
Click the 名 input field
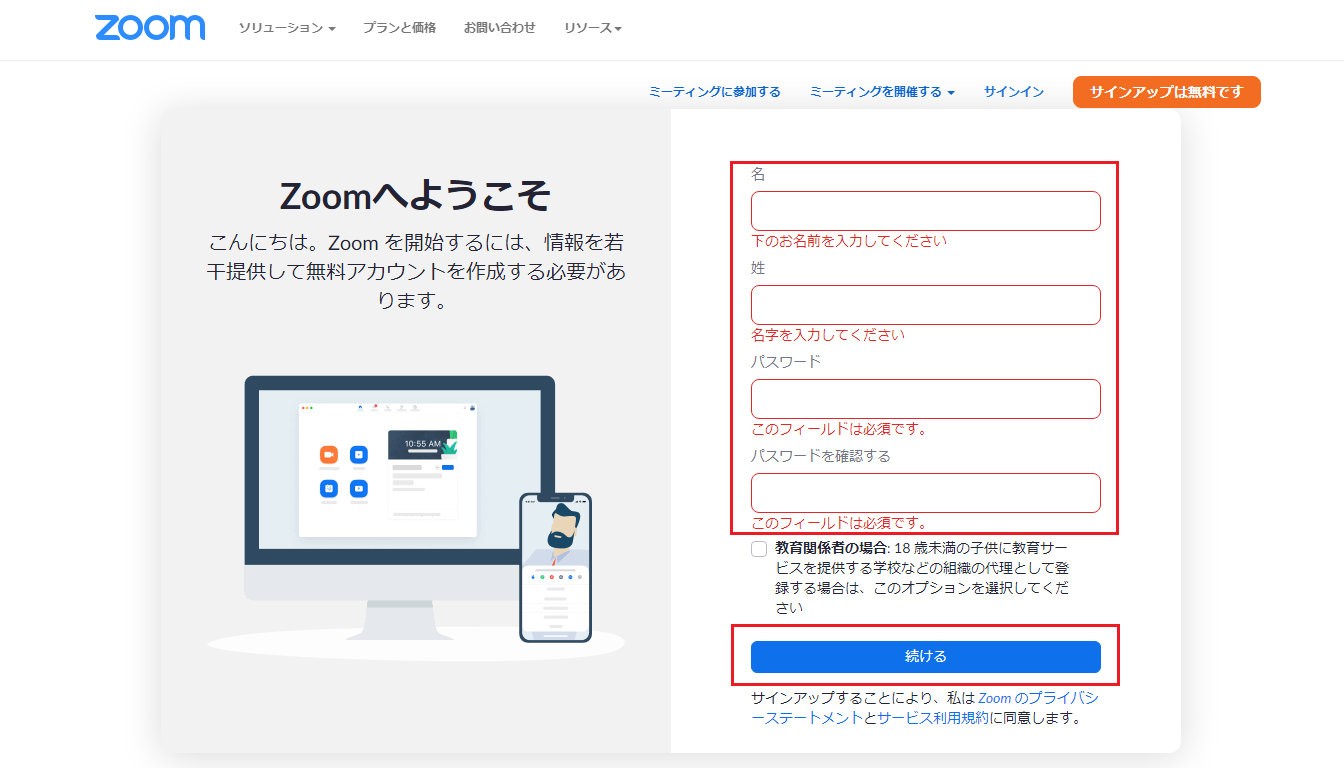(x=925, y=211)
